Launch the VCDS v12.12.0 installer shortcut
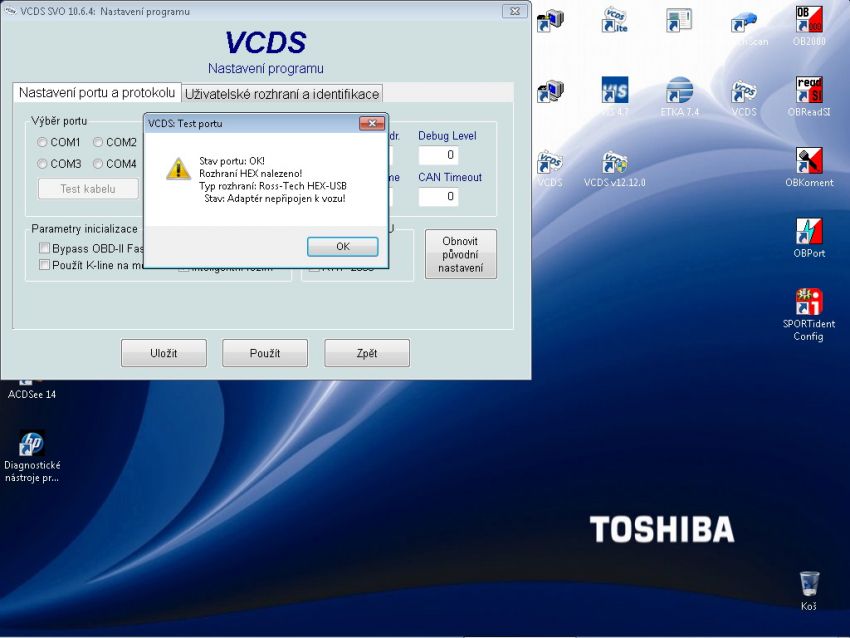This screenshot has width=850, height=638. [615, 168]
